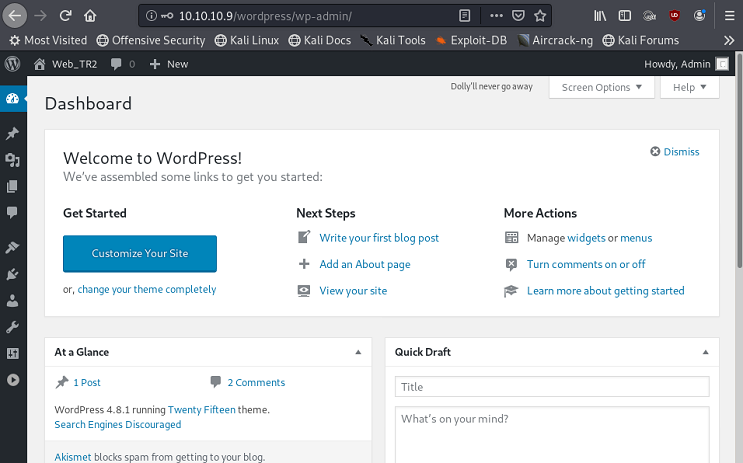Open the Firefox hamburger menu

tap(730, 16)
